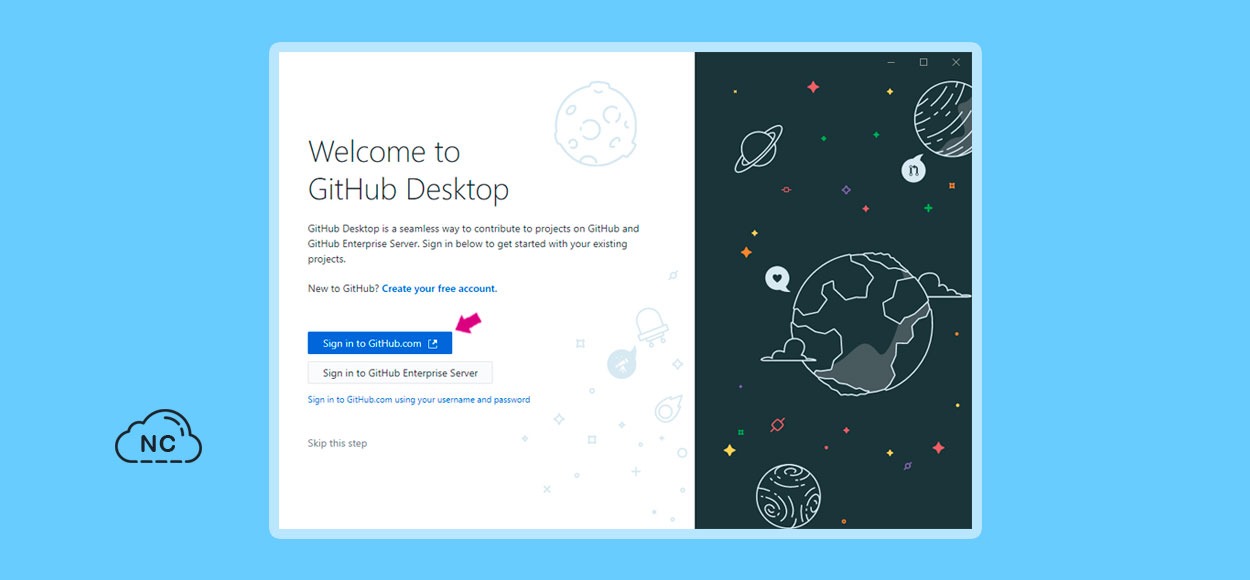The height and width of the screenshot is (580, 1250).
Task: Click the New to GitHub? text
Action: [x=343, y=289]
